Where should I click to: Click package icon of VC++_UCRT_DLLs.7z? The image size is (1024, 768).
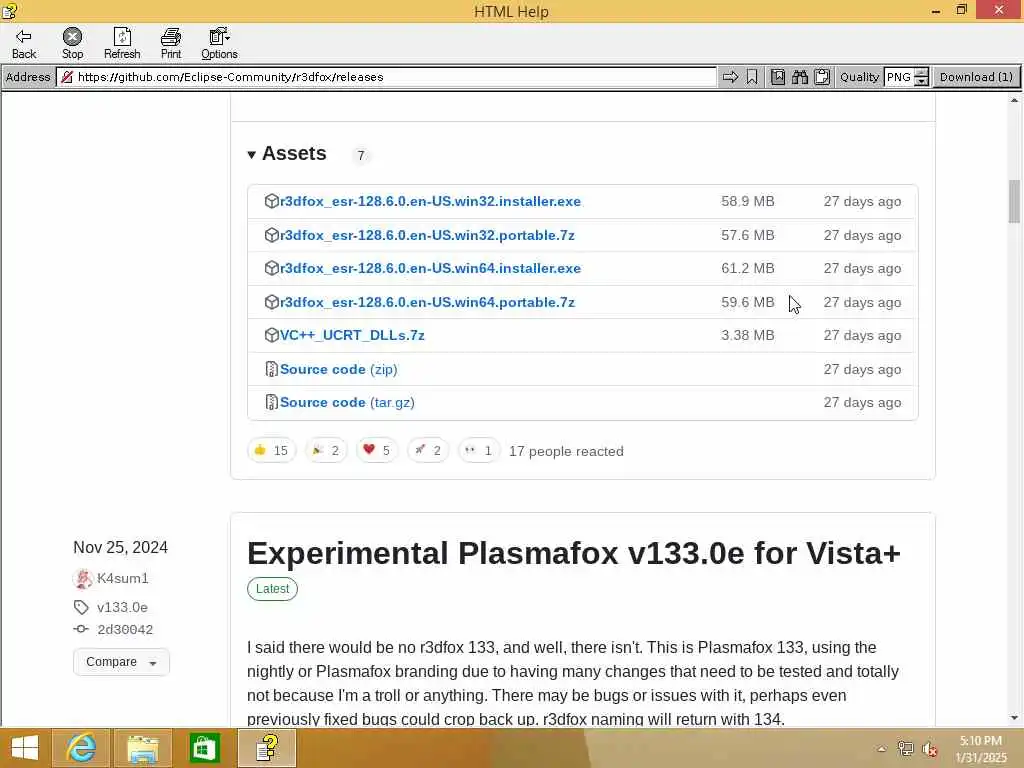[x=272, y=335]
